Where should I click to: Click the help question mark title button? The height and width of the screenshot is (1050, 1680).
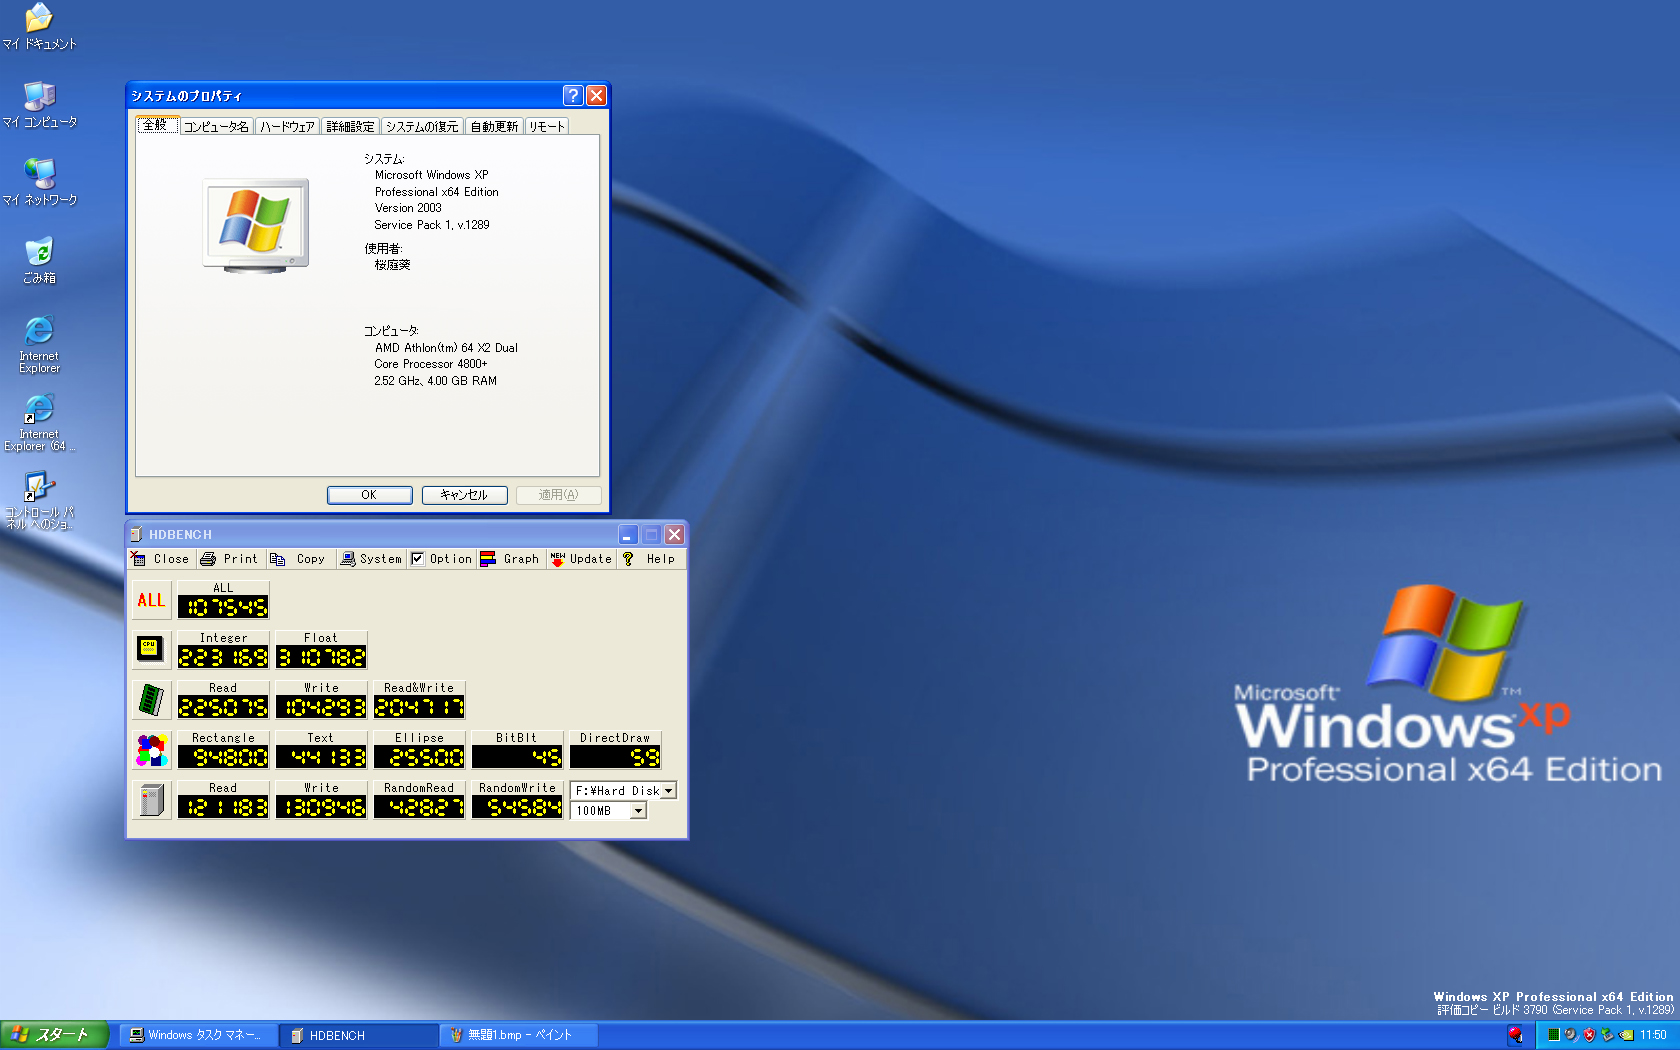pos(572,95)
